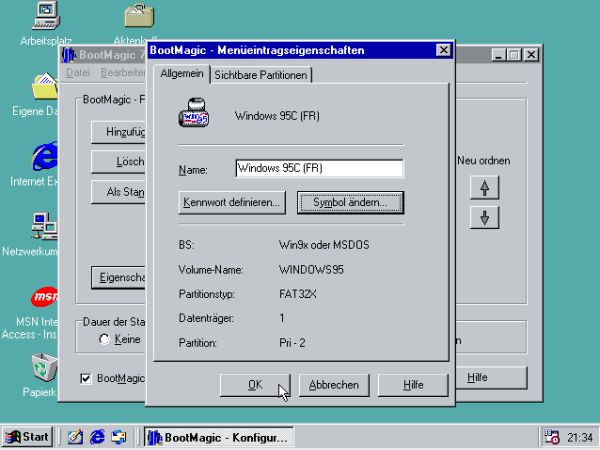This screenshot has width=600, height=450.
Task: Click the Name input field
Action: pos(320,168)
